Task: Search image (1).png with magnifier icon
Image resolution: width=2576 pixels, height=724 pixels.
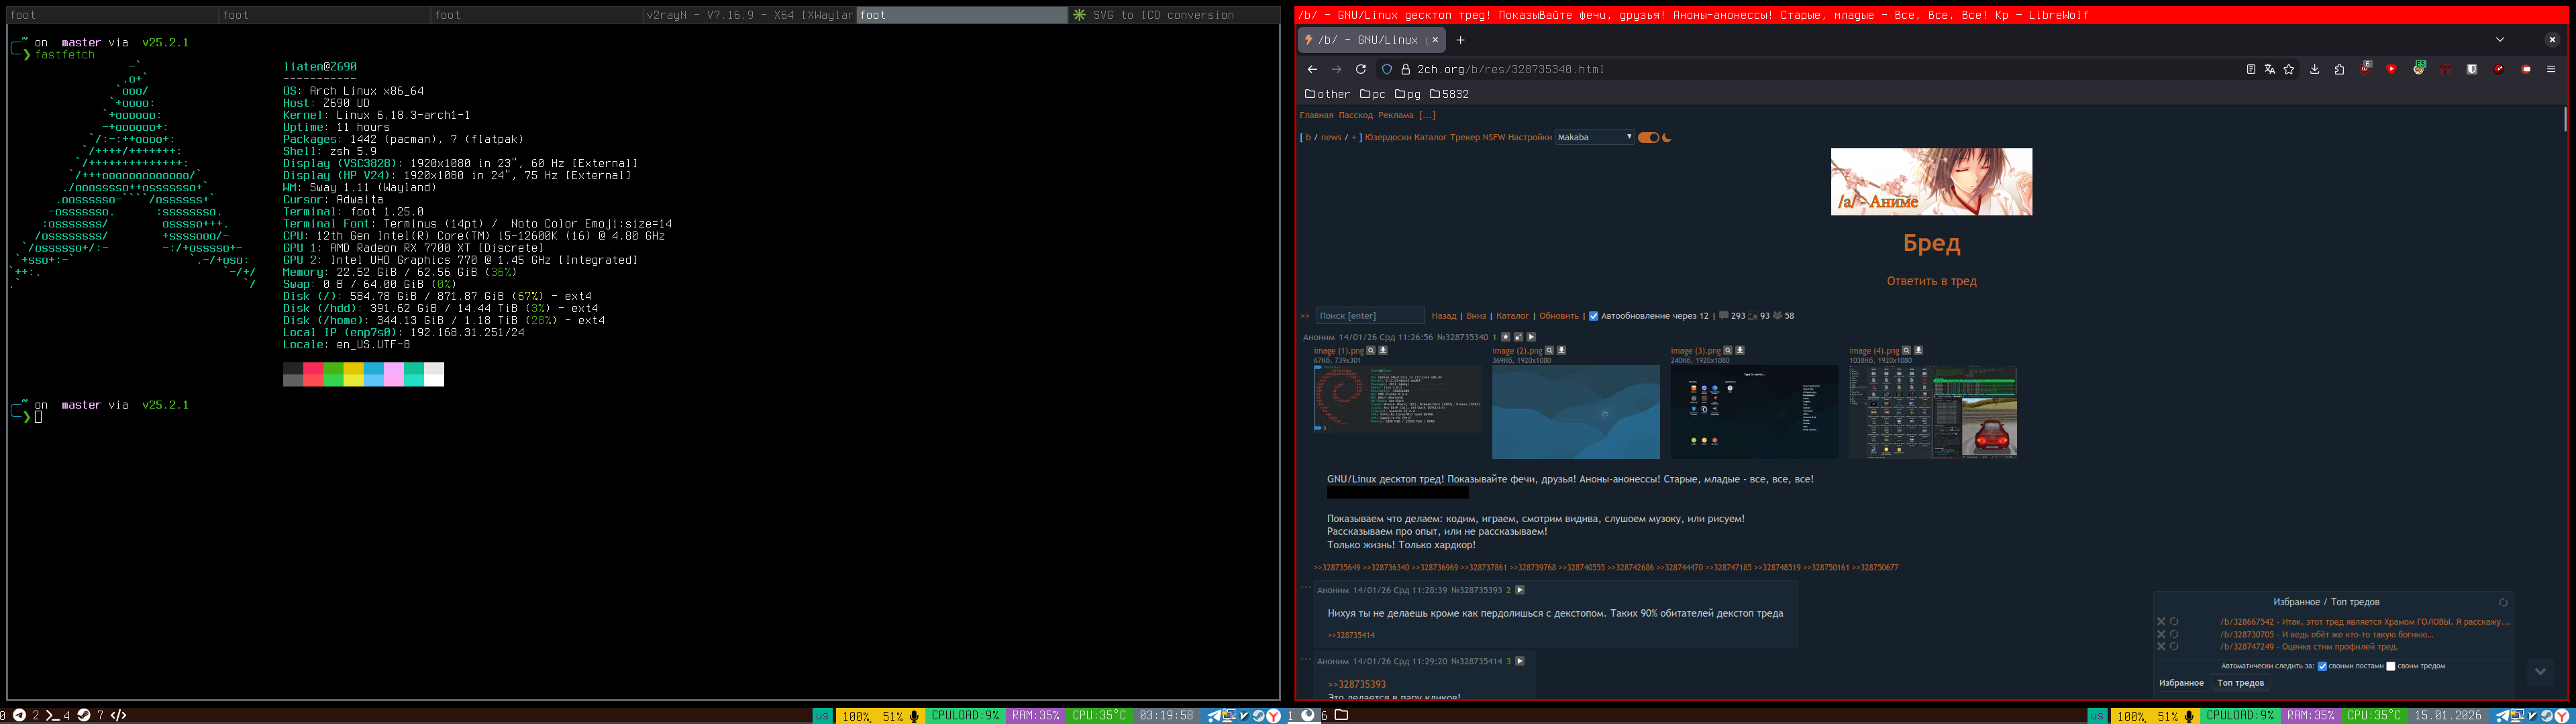Action: 1371,350
